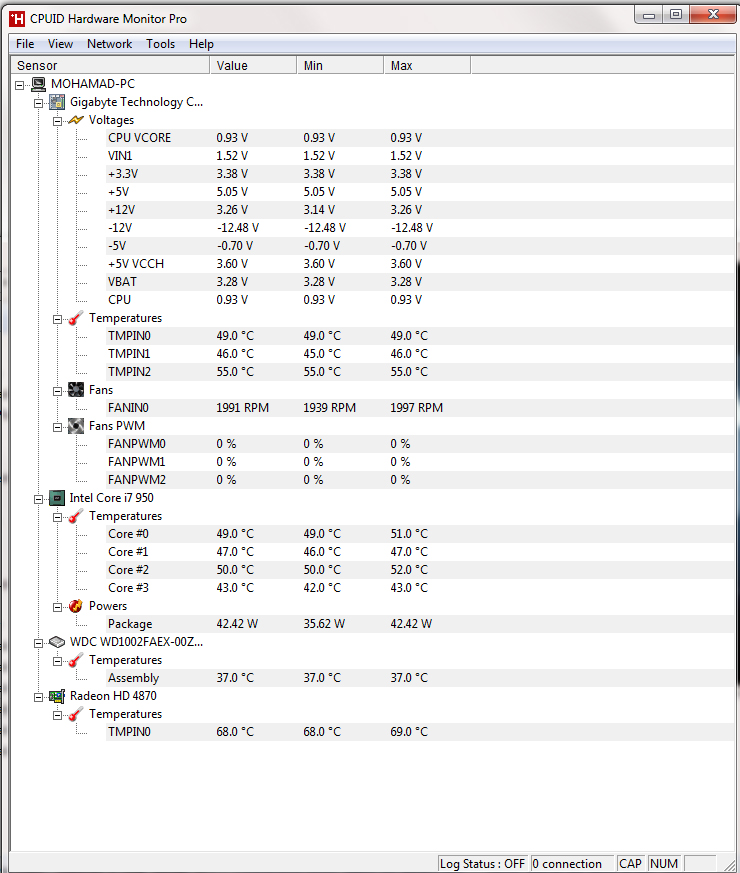Select the Core #3 temperature row
This screenshot has height=873, width=740.
(420, 588)
